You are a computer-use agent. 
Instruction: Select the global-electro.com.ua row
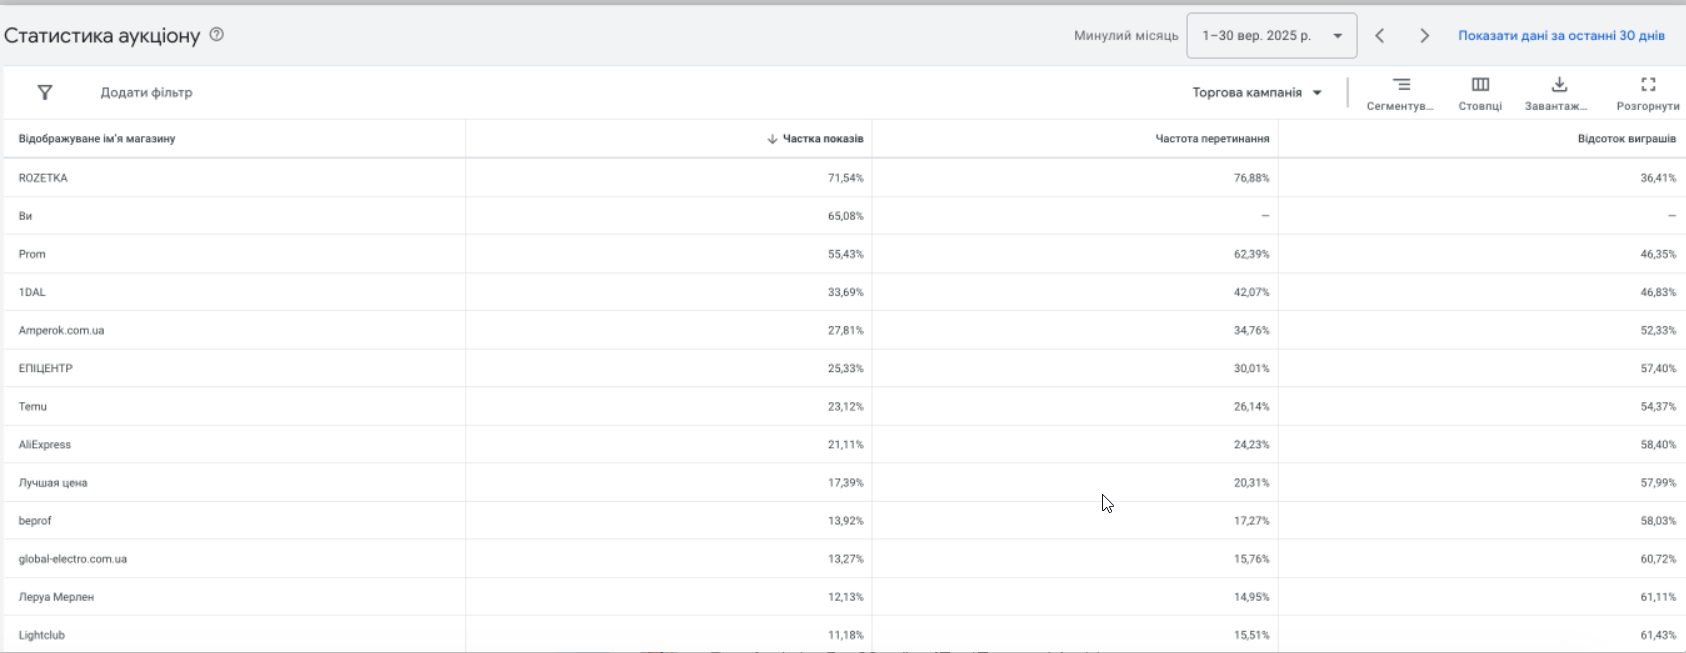(72, 559)
